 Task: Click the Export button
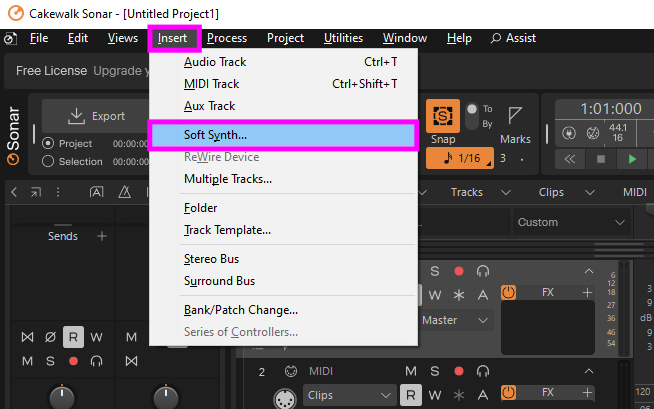pos(96,116)
